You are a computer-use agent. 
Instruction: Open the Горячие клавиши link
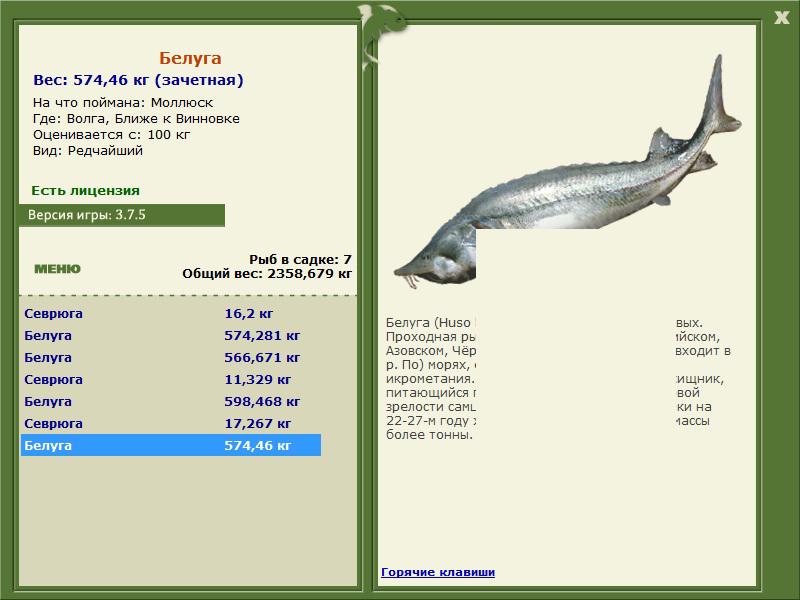pos(438,572)
